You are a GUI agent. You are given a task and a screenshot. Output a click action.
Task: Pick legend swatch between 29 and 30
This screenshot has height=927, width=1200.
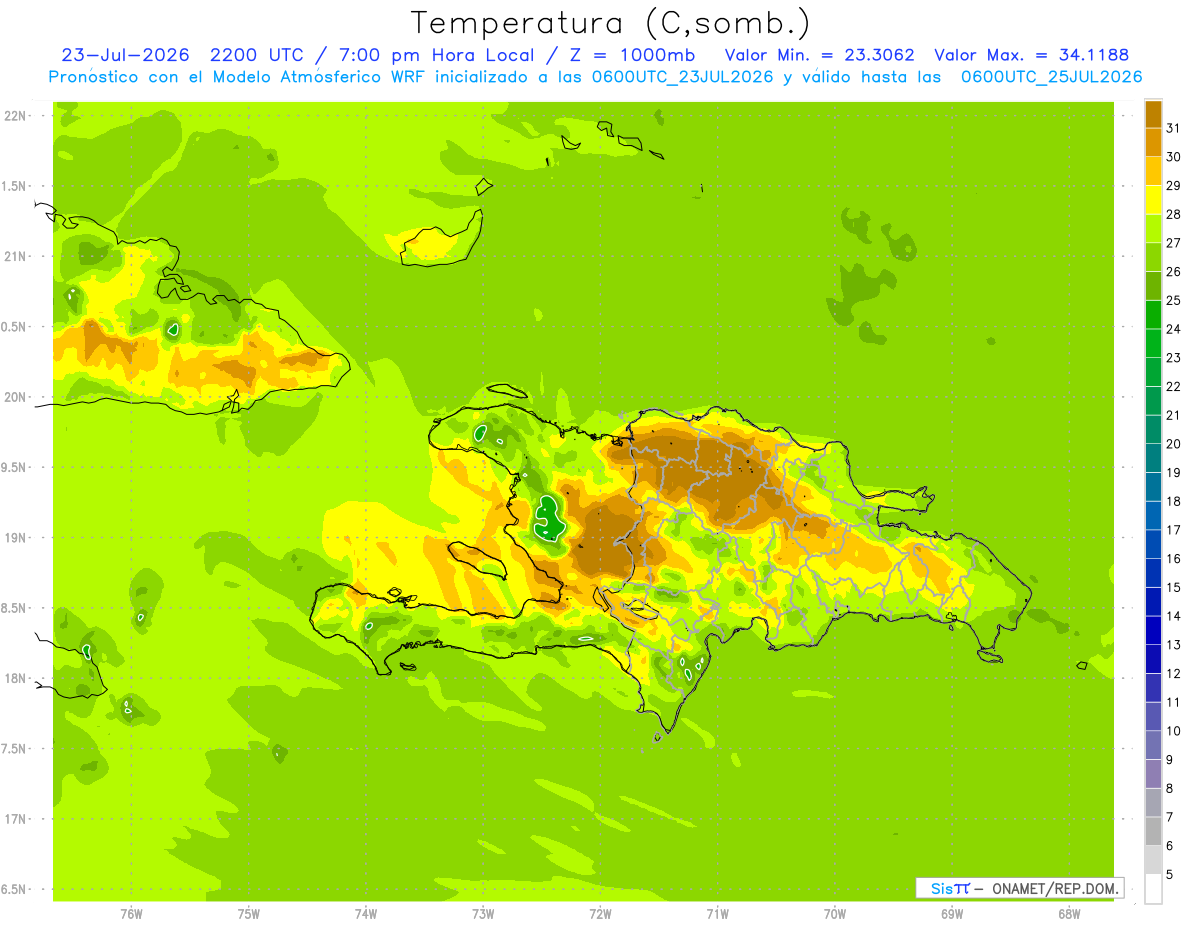click(1153, 171)
